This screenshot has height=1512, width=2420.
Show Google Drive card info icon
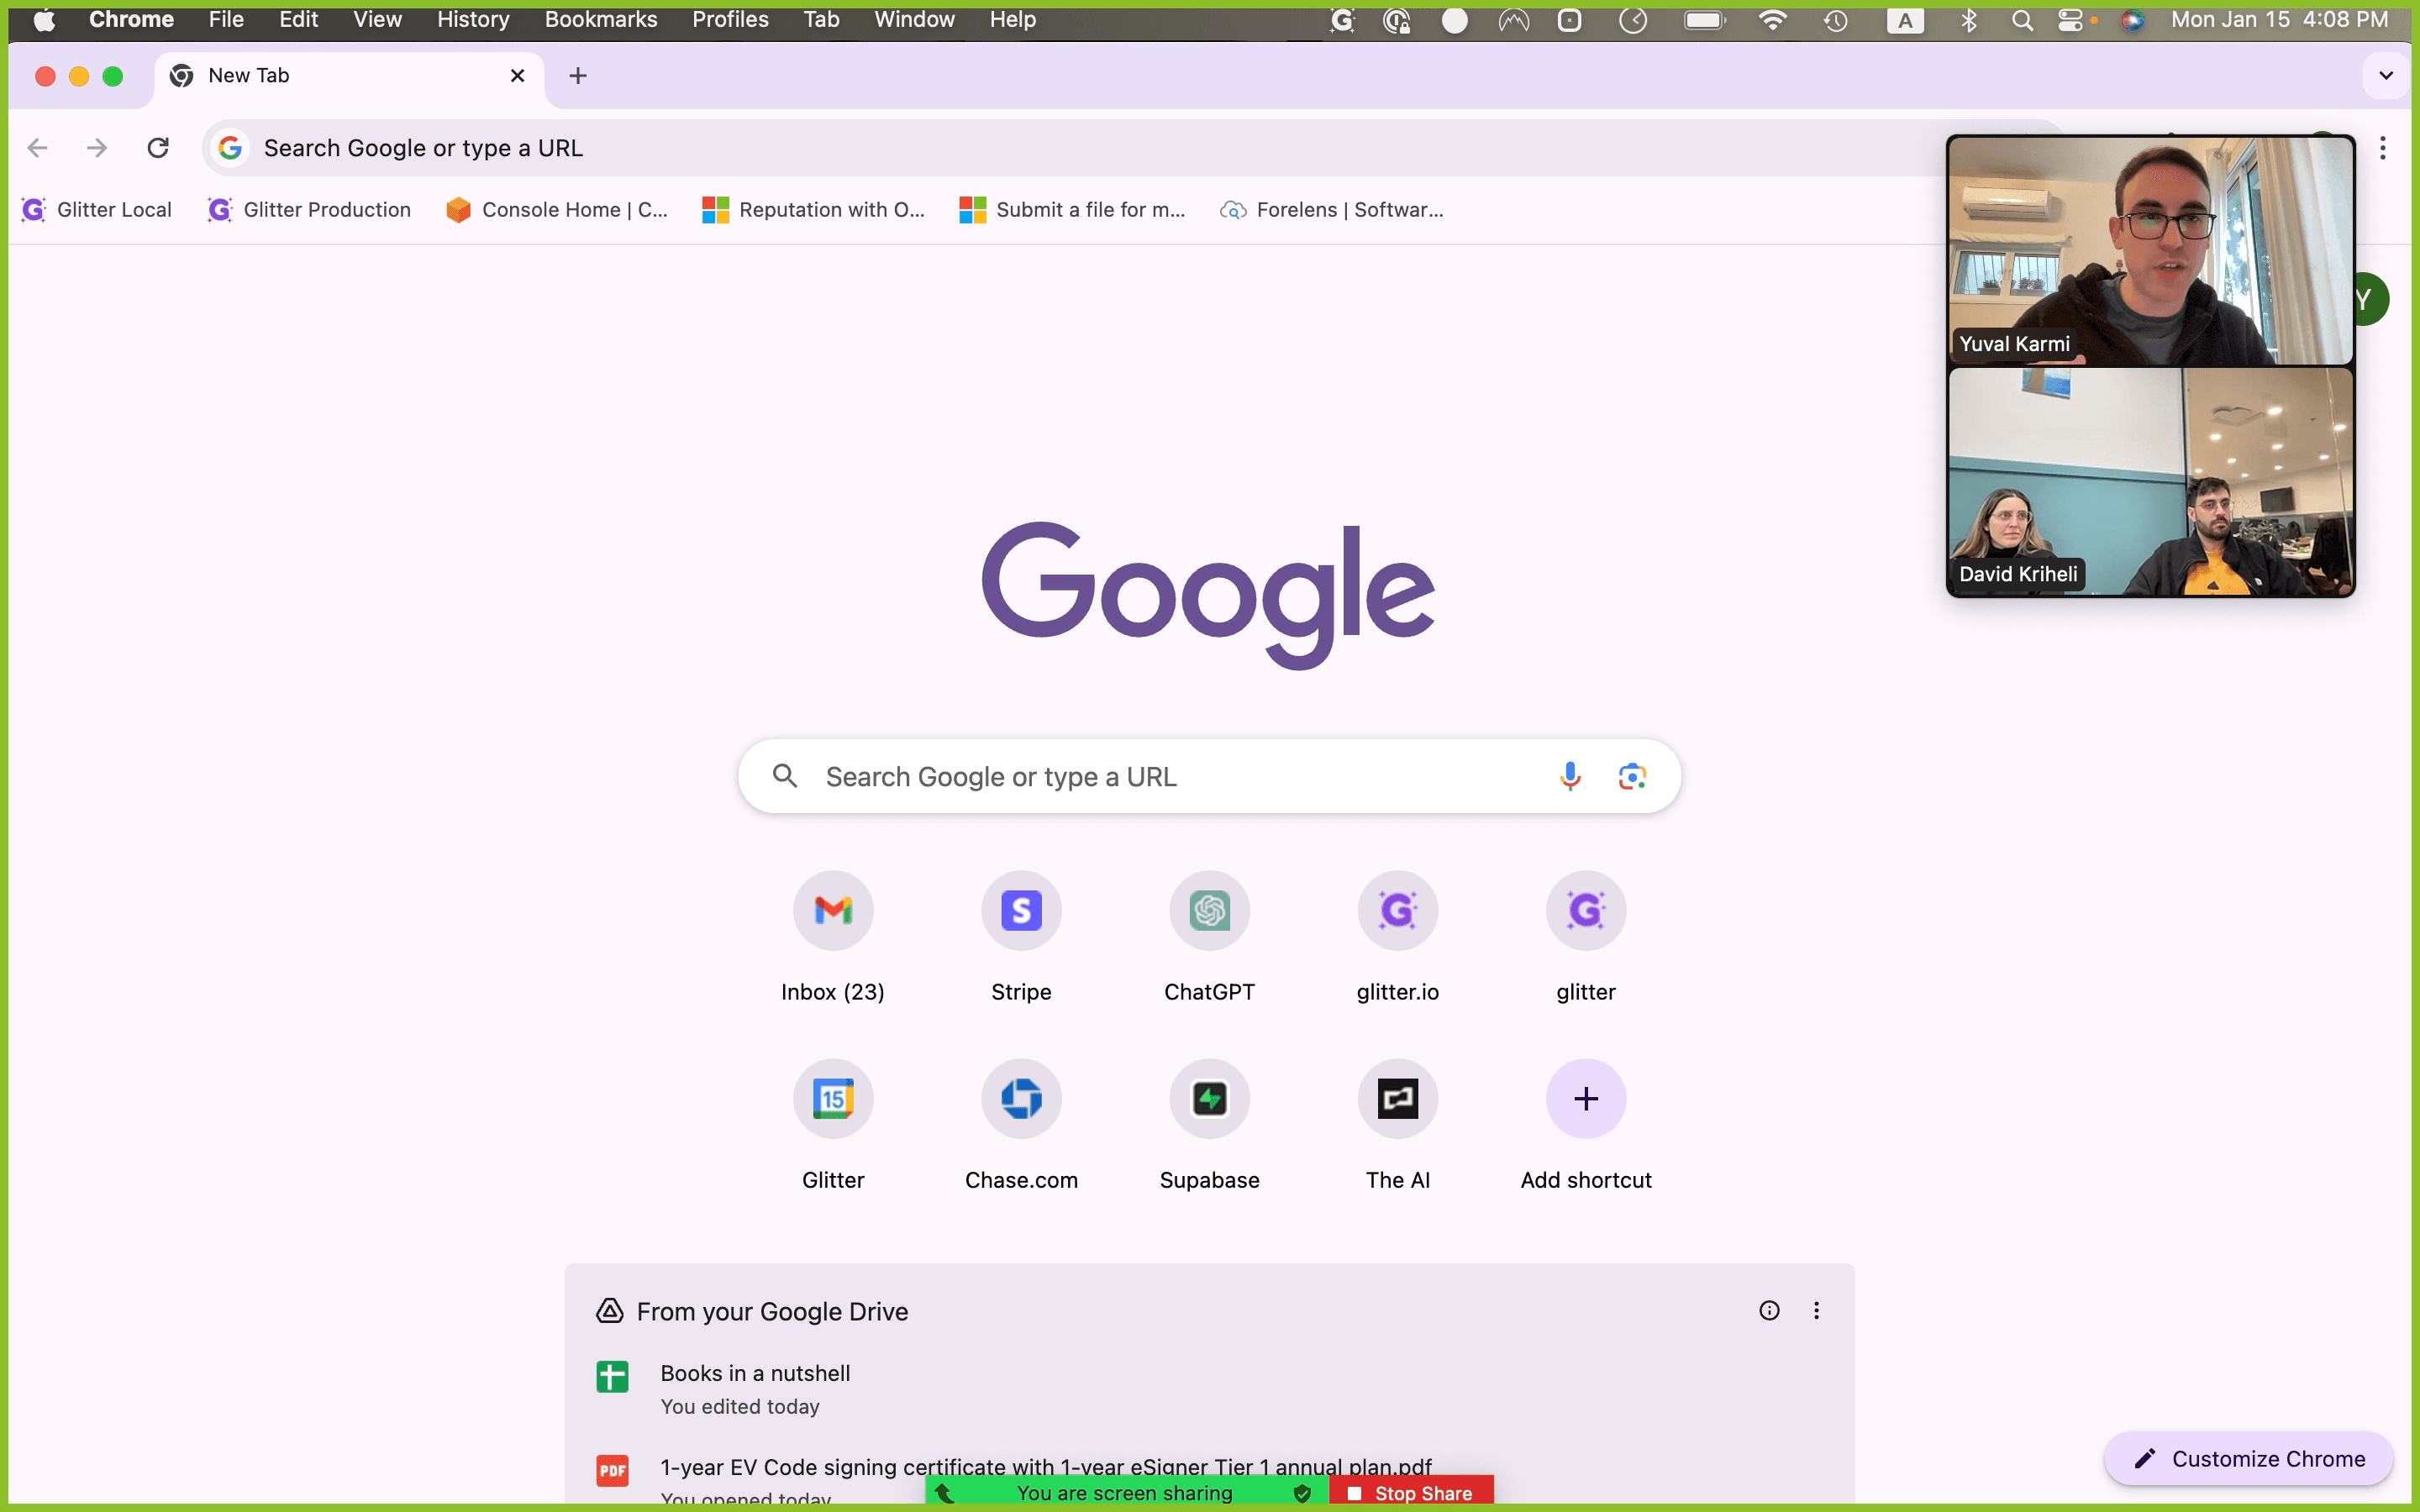tap(1769, 1310)
